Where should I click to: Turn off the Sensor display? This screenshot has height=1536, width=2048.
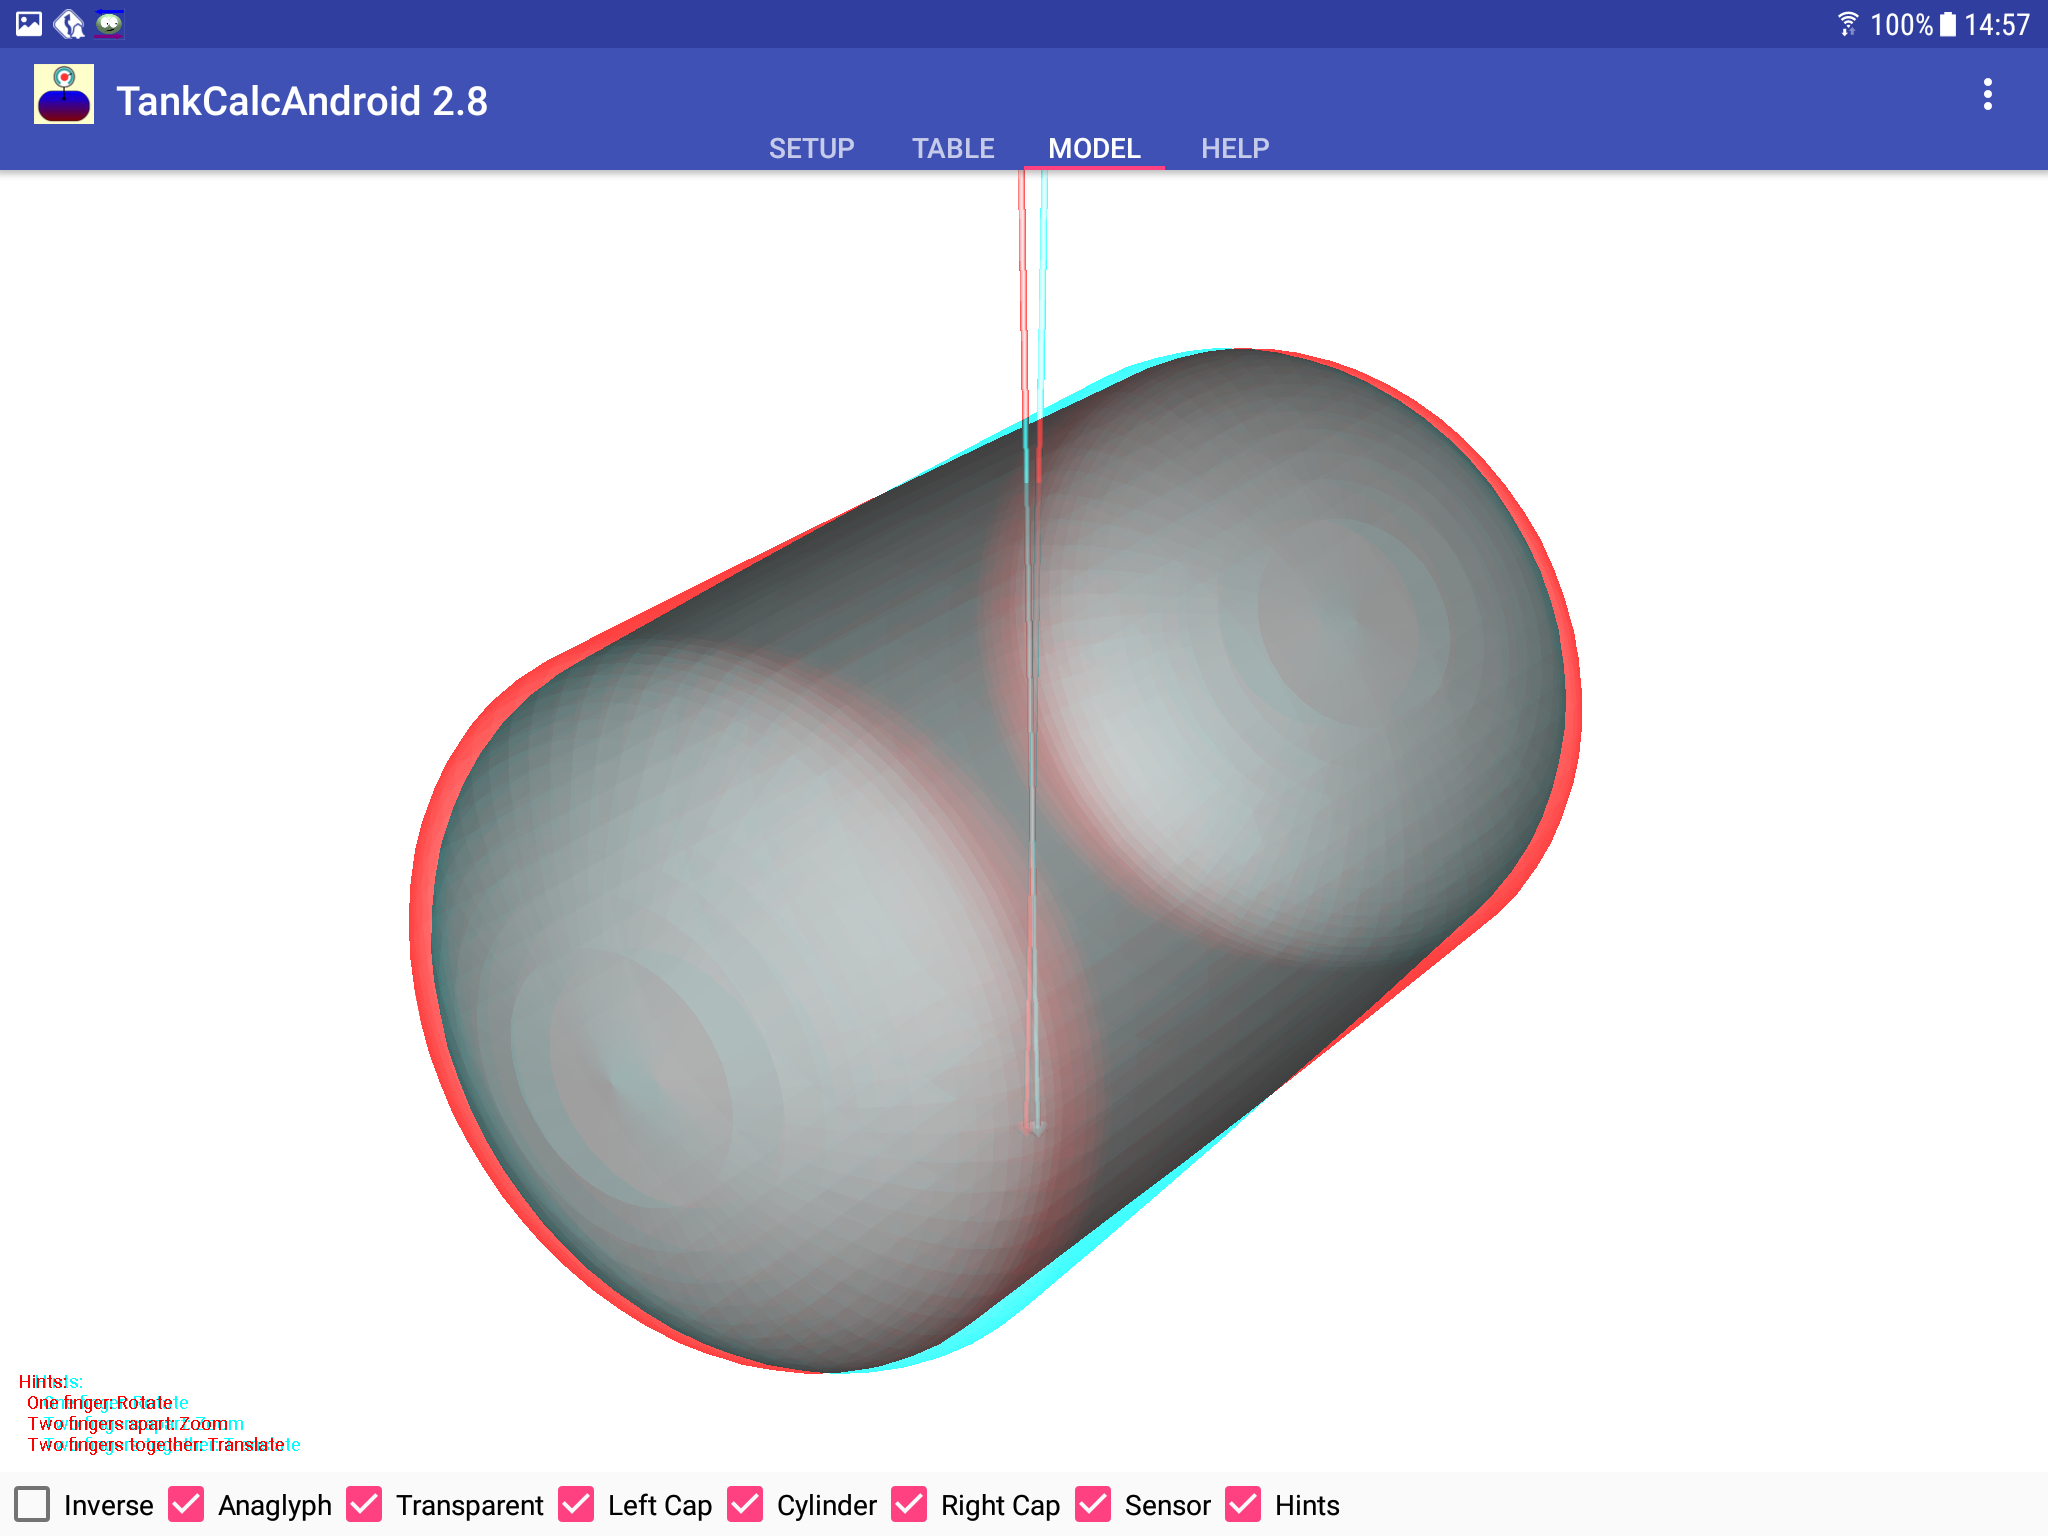(x=1094, y=1504)
